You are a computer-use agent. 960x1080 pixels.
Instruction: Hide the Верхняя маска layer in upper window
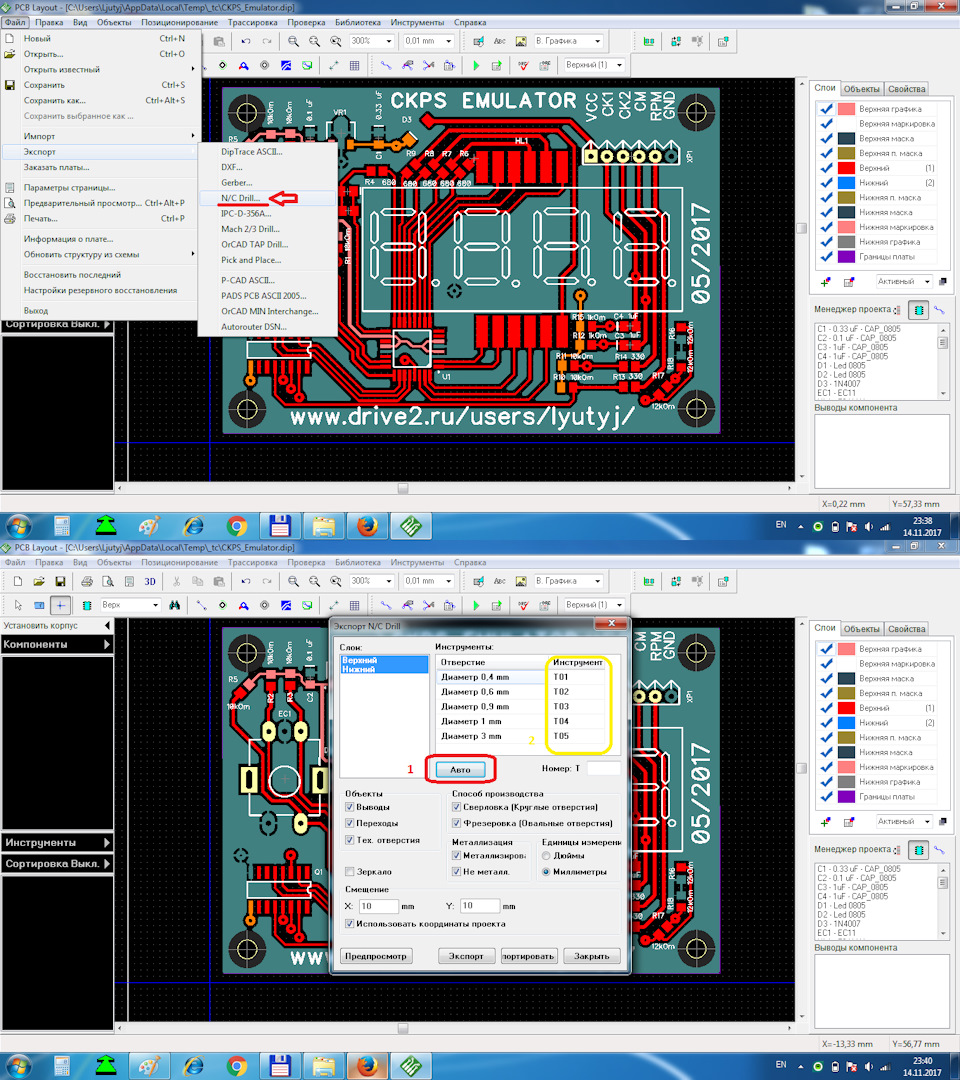(826, 138)
